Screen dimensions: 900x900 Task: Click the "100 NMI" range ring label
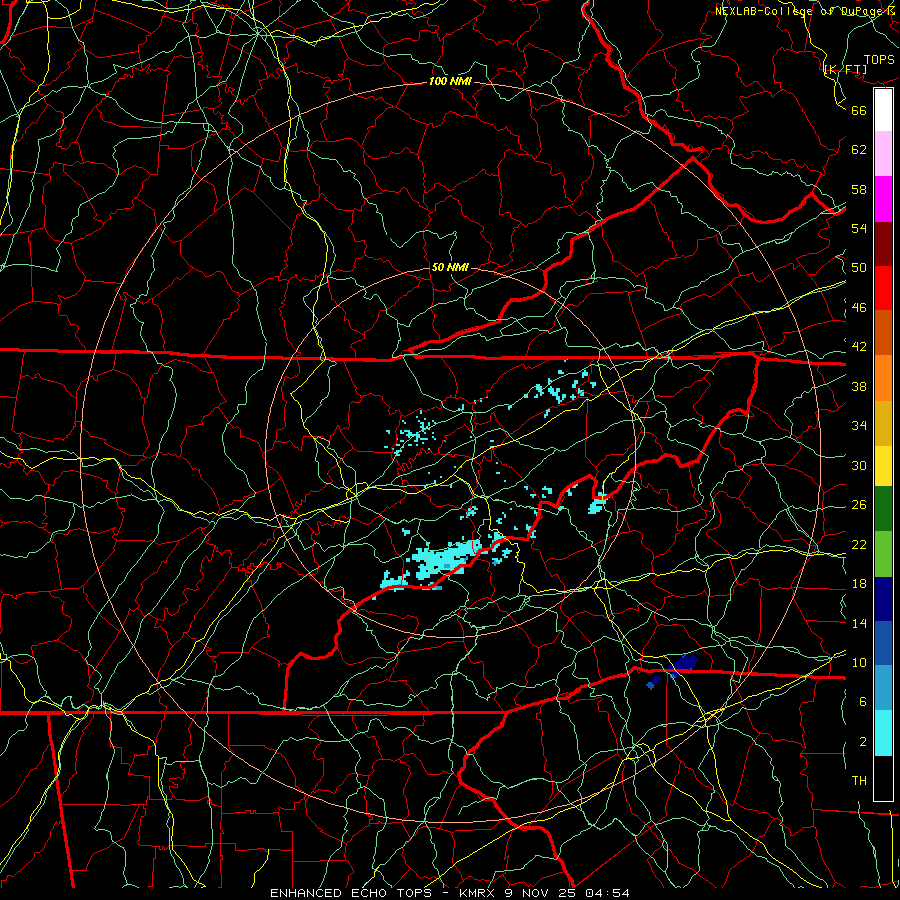click(450, 82)
